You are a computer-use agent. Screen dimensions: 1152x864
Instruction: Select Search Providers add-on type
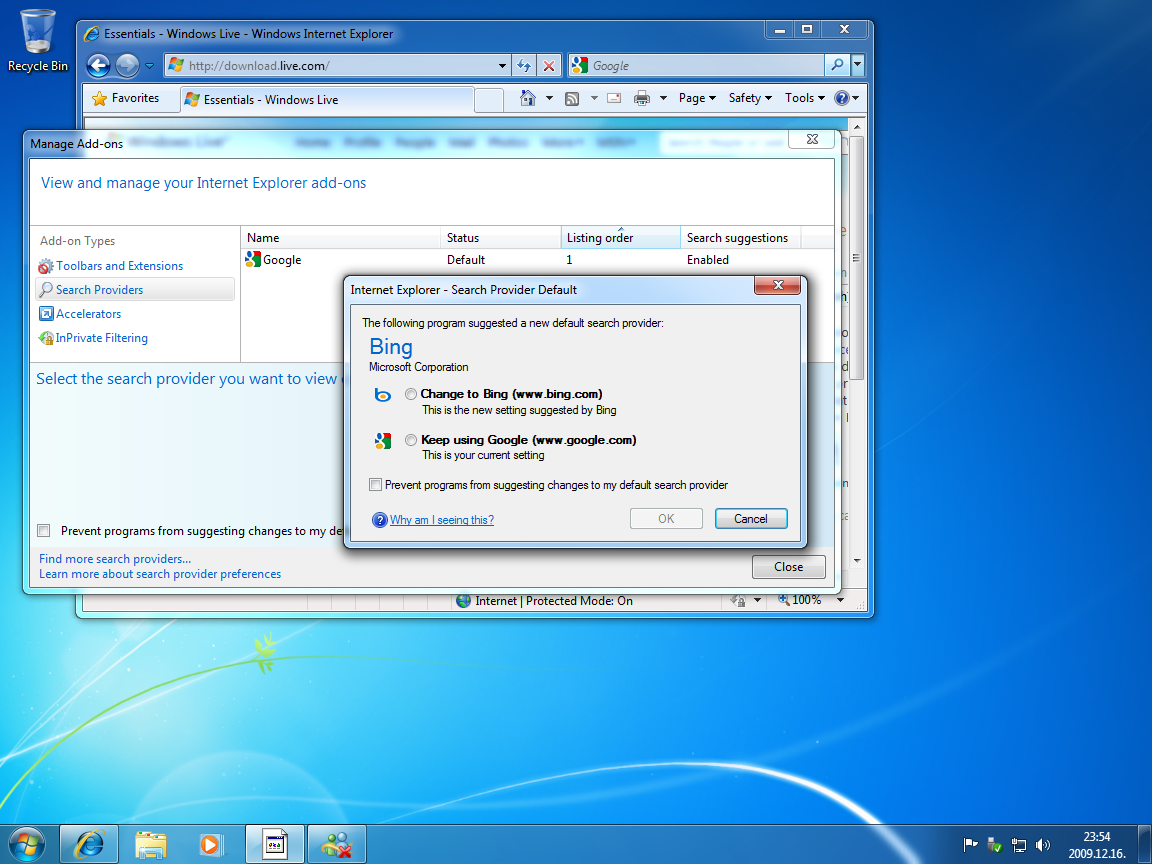(x=135, y=289)
